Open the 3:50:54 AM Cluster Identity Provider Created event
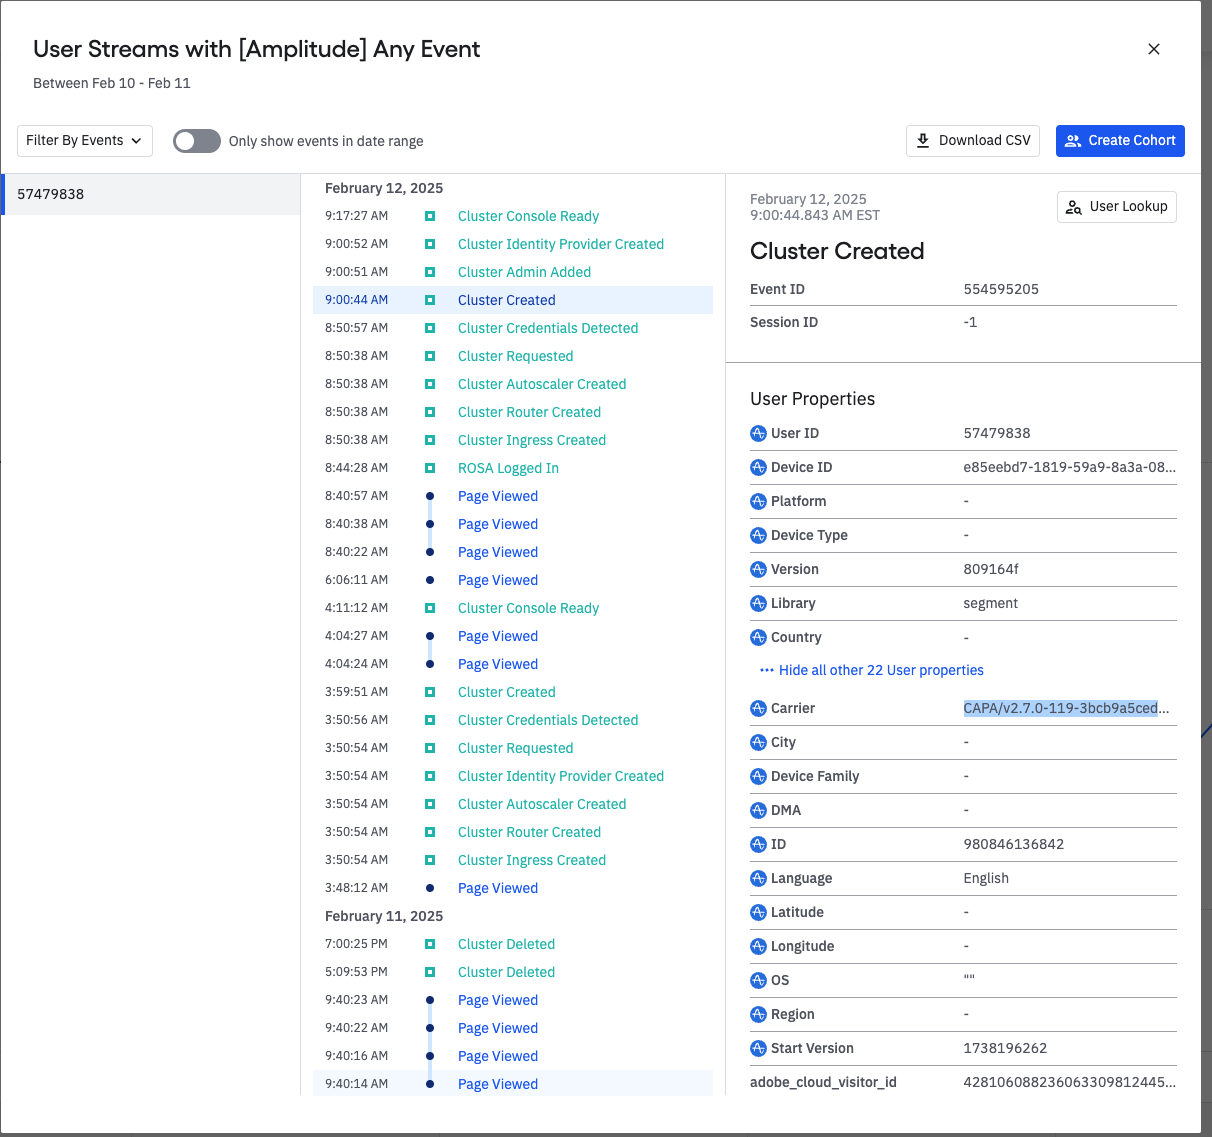The image size is (1212, 1137). (x=513, y=776)
